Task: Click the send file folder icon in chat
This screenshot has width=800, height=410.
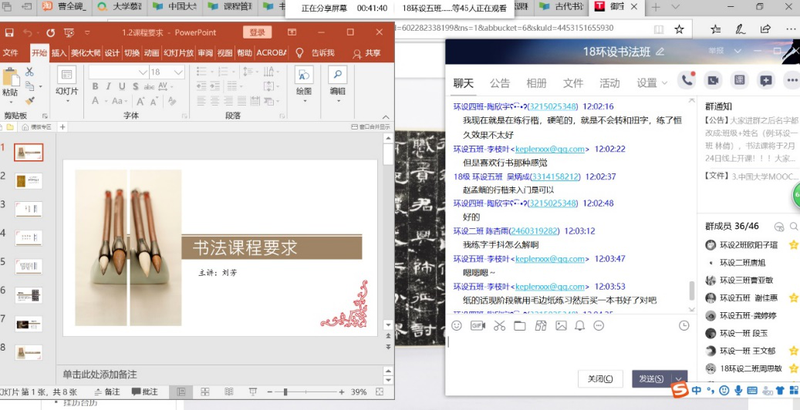Action: [x=520, y=325]
